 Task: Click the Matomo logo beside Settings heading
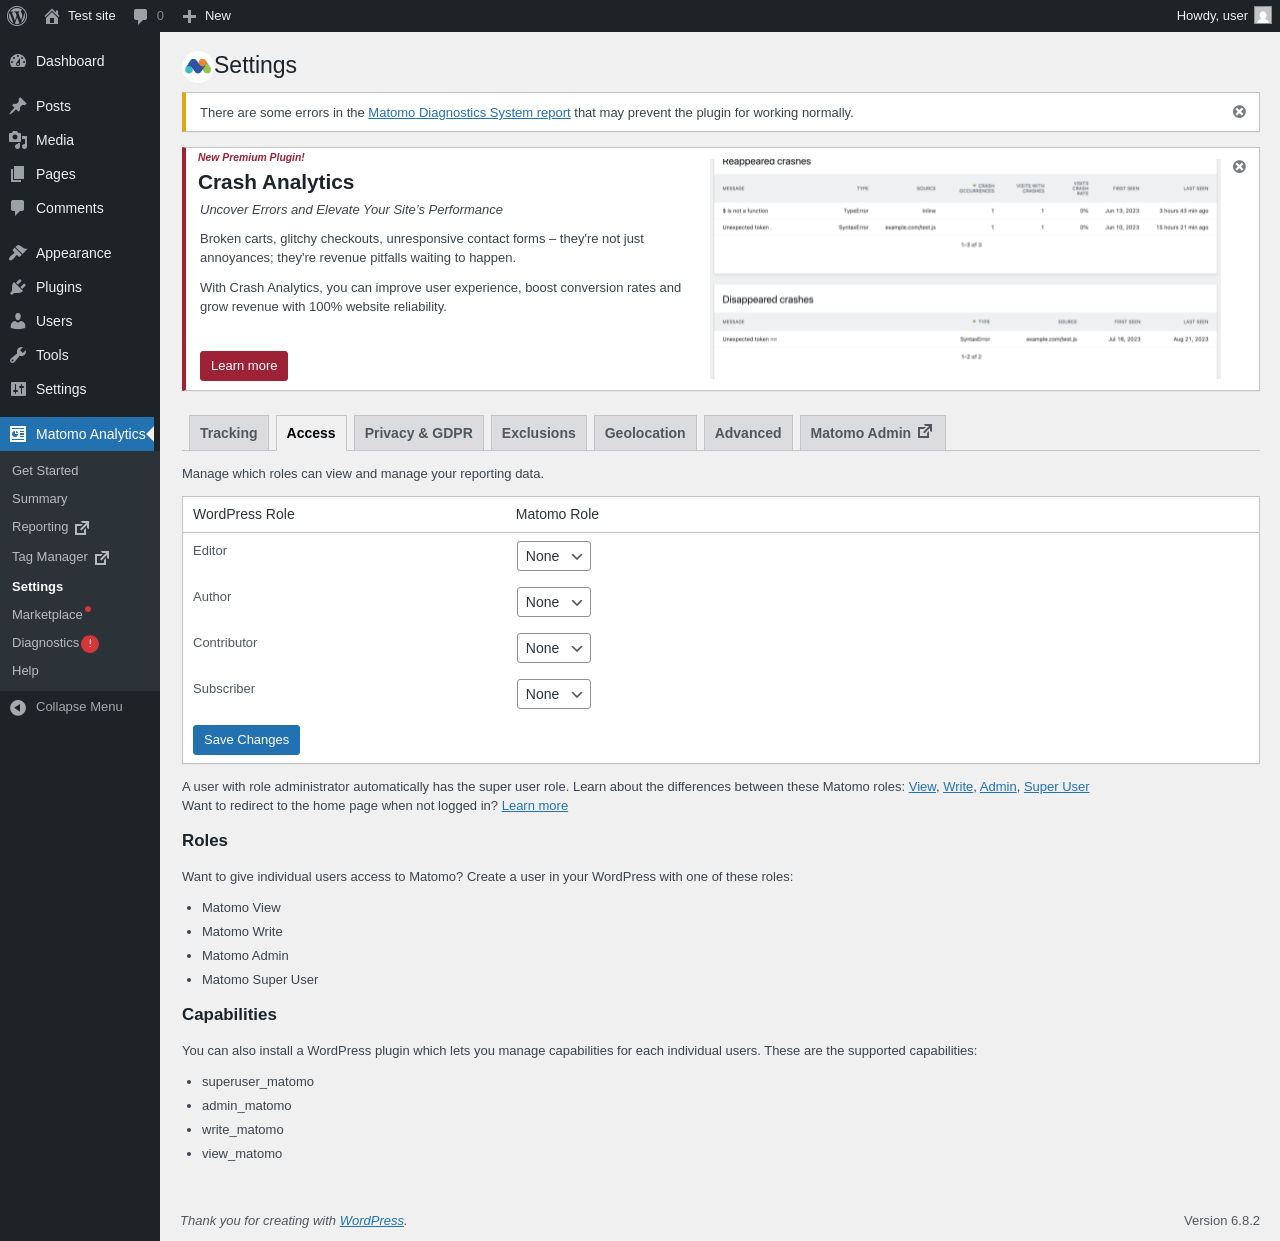point(198,66)
